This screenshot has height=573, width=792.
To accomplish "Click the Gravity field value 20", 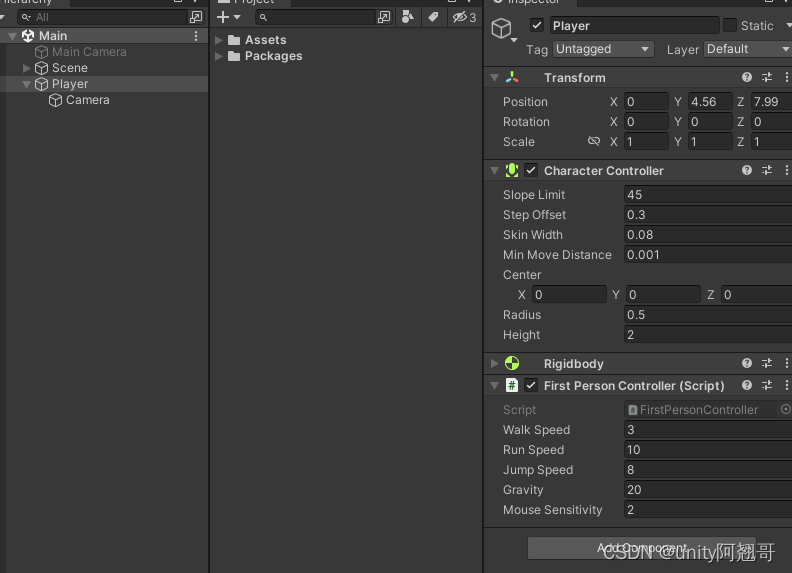I will pyautogui.click(x=708, y=490).
